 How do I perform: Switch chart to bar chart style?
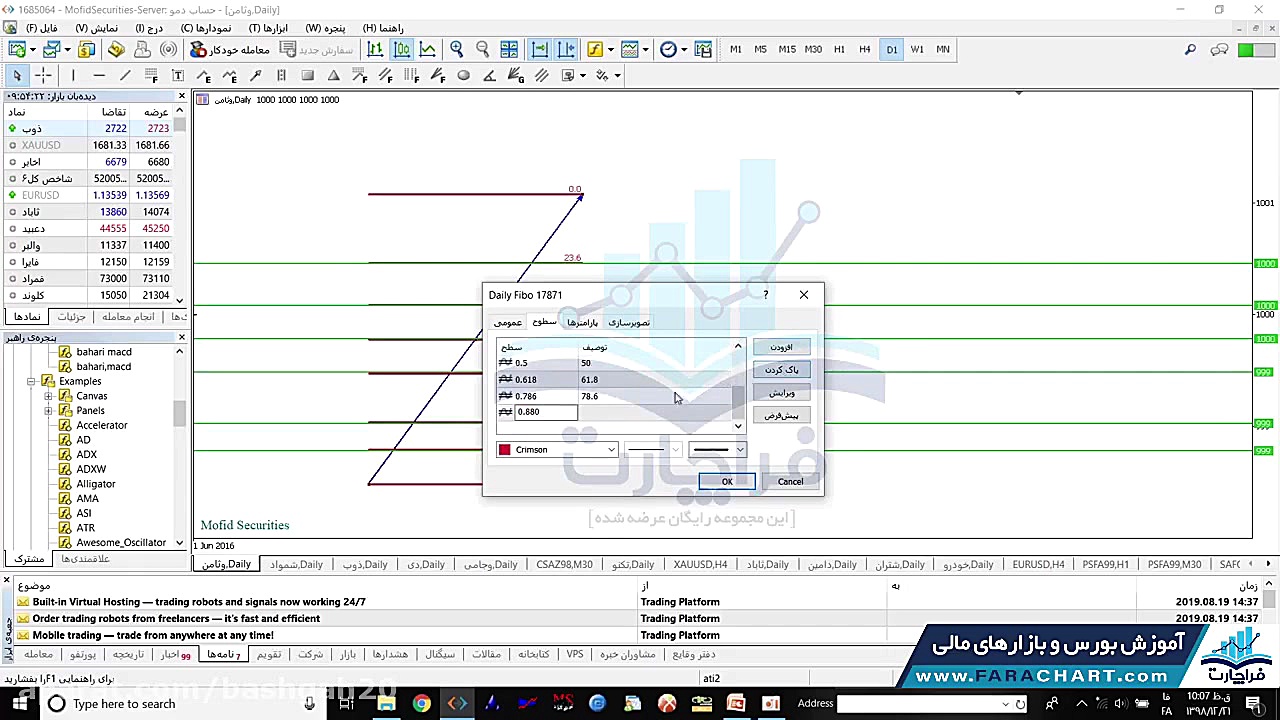(x=375, y=49)
